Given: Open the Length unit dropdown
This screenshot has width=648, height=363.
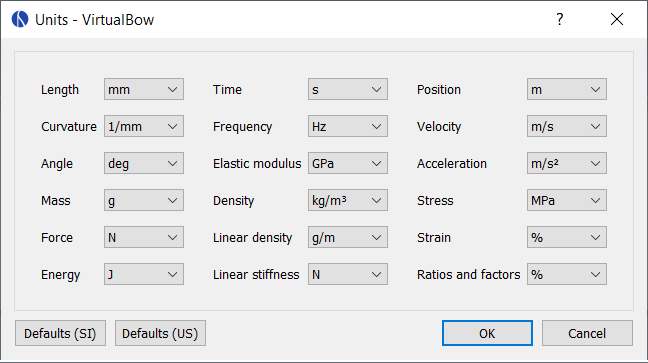Looking at the screenshot, I should (x=143, y=89).
